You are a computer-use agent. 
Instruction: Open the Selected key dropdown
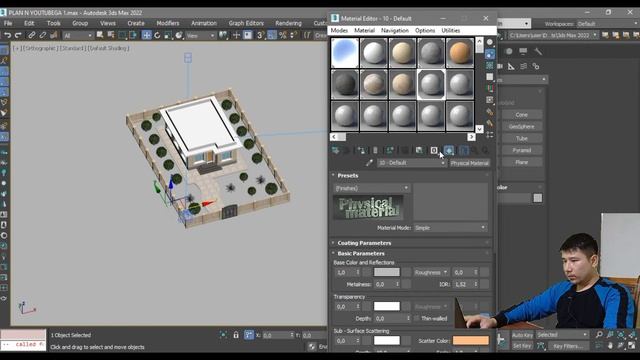562,335
